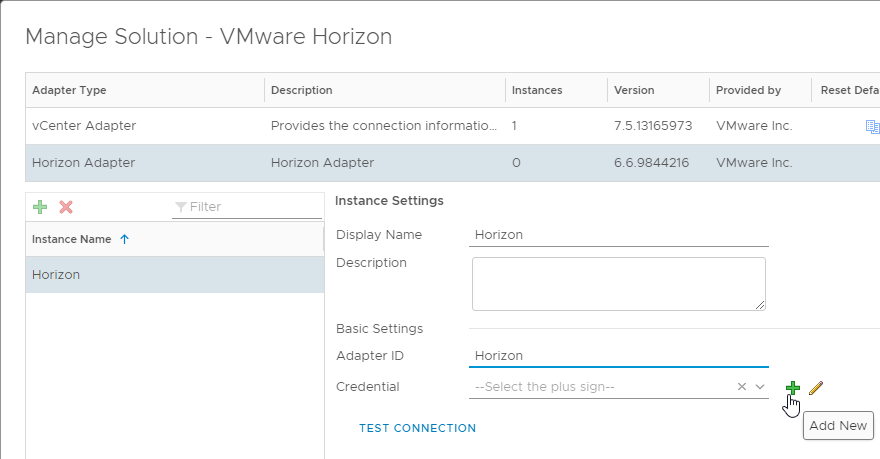The width and height of the screenshot is (880, 459).
Task: Click the Adapter ID field
Action: [x=618, y=356]
